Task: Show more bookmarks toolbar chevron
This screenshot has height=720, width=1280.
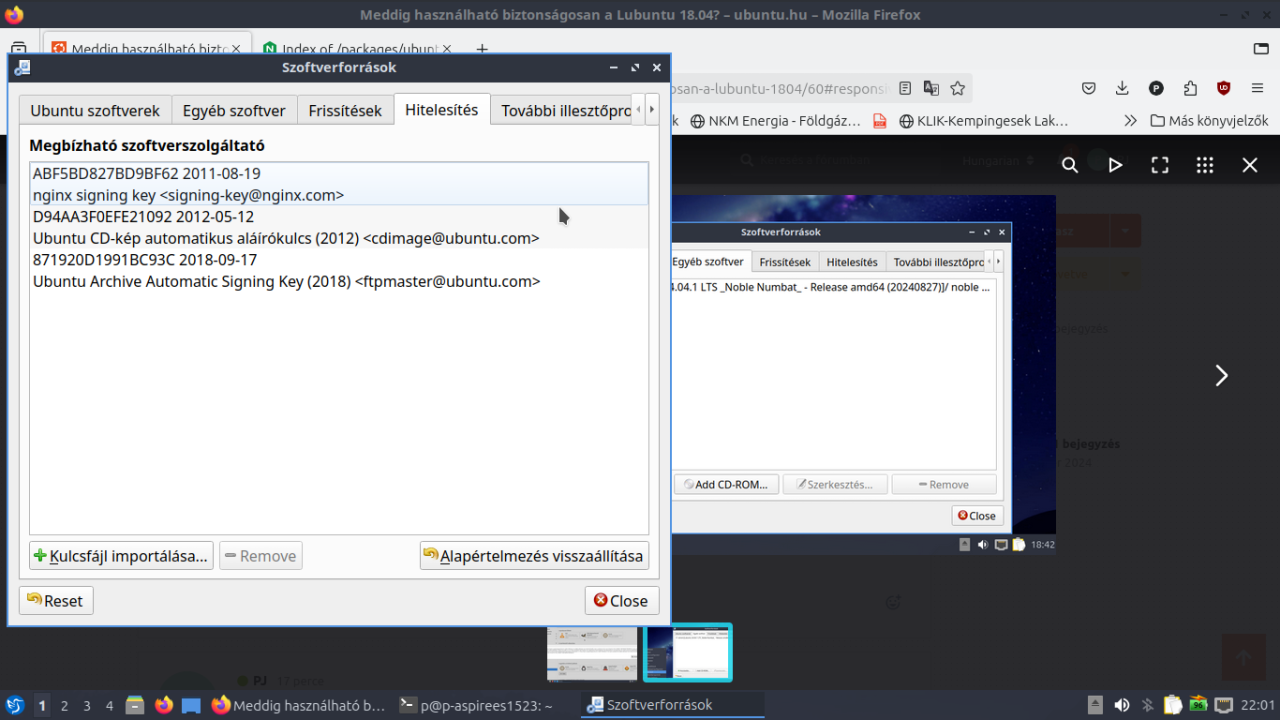Action: (1130, 121)
